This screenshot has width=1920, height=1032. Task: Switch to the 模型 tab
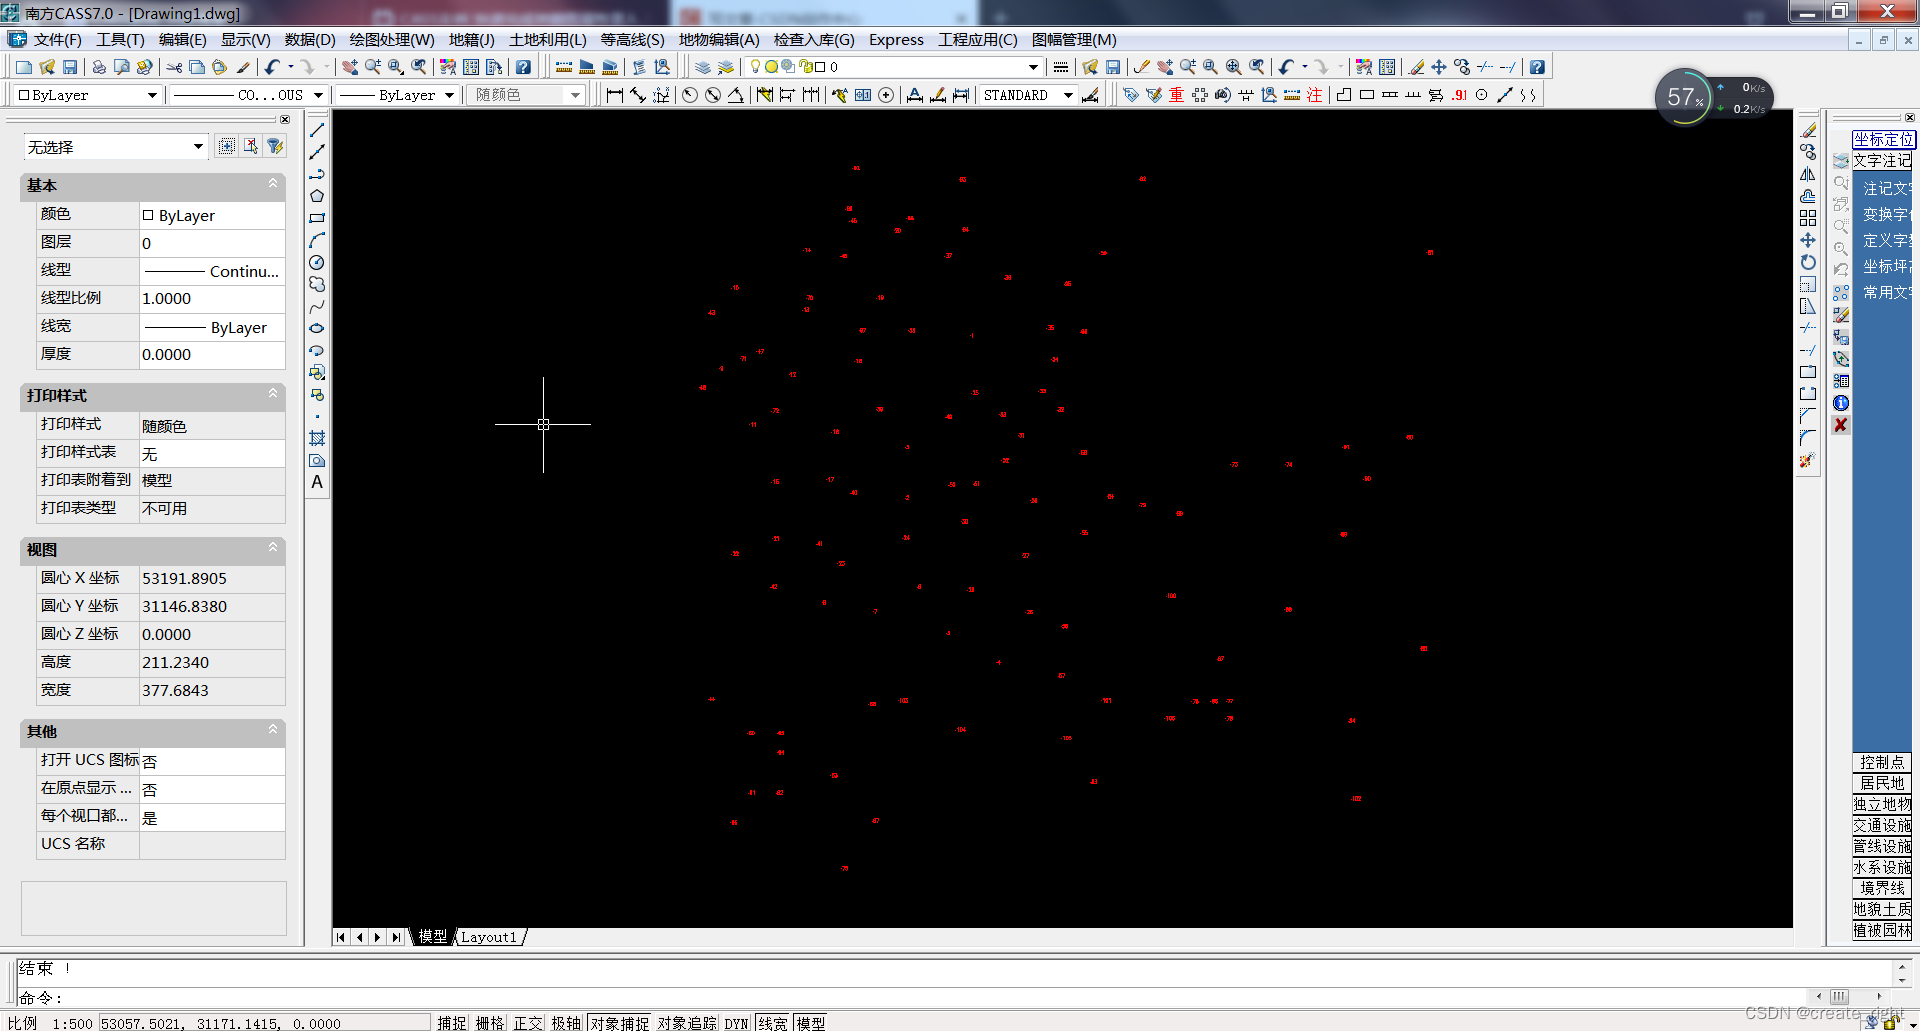coord(433,937)
